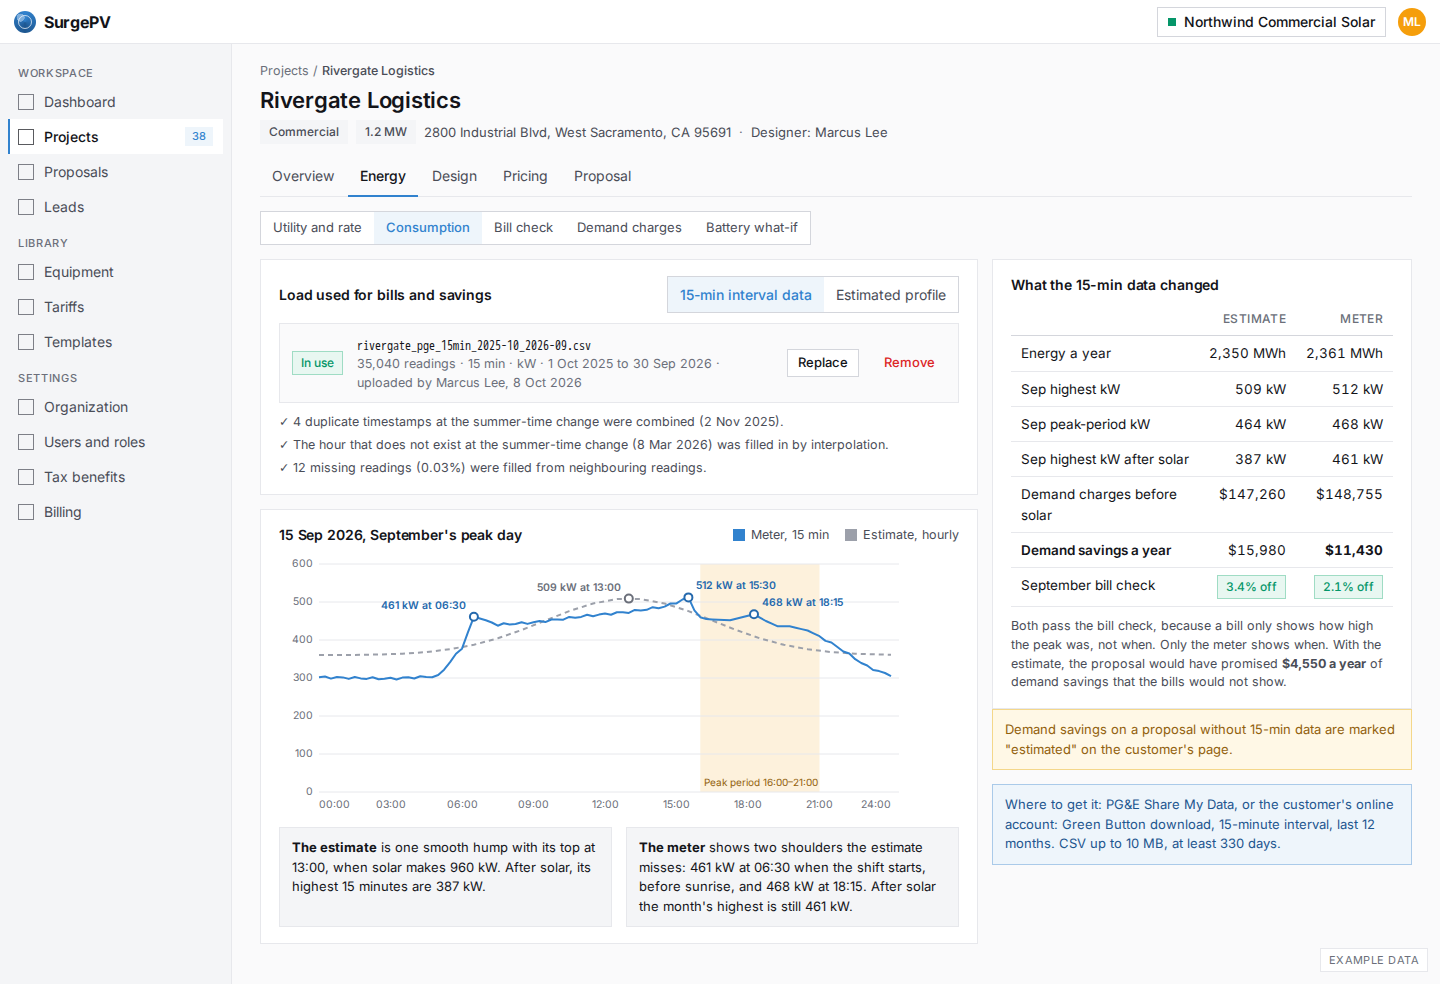This screenshot has width=1440, height=984.
Task: Click the Templates sidebar icon
Action: click(x=26, y=342)
